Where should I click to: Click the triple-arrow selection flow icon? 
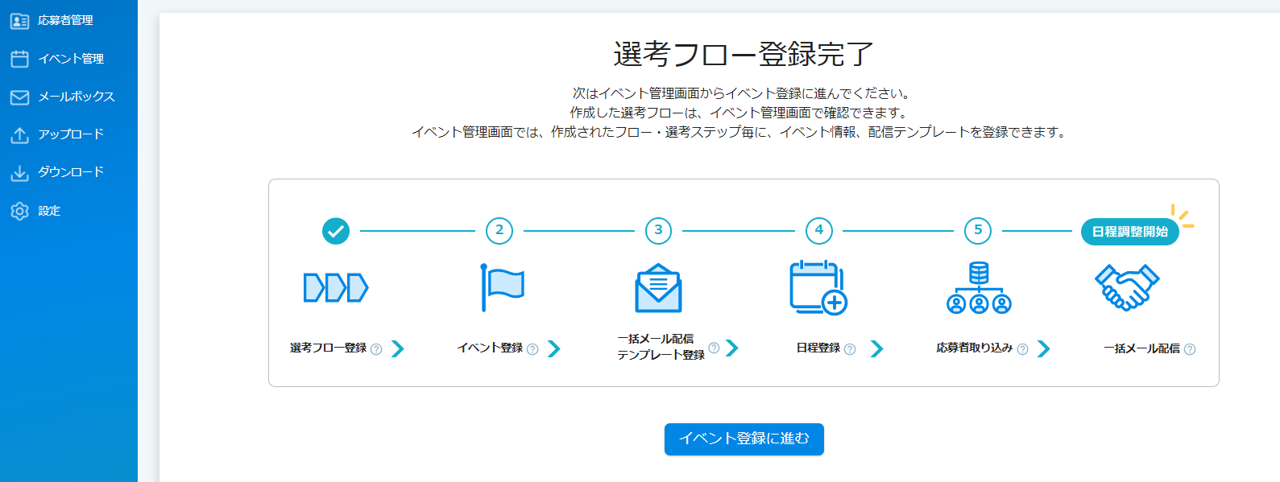[x=336, y=288]
